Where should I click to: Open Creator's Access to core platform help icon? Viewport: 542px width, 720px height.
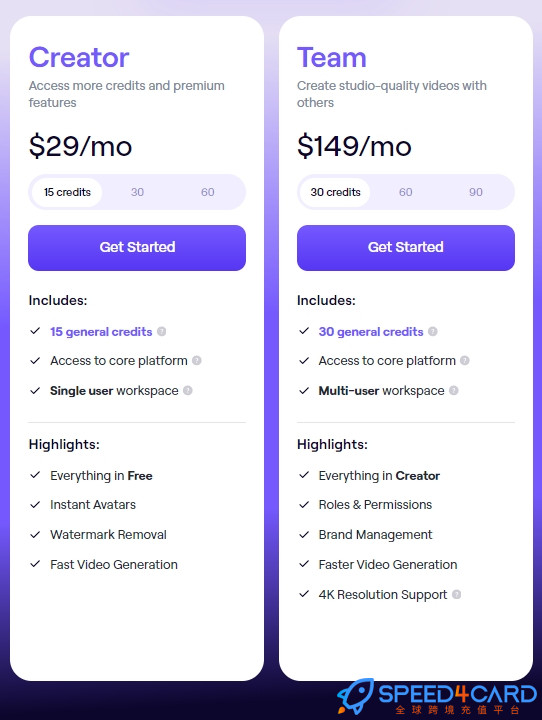tap(197, 360)
